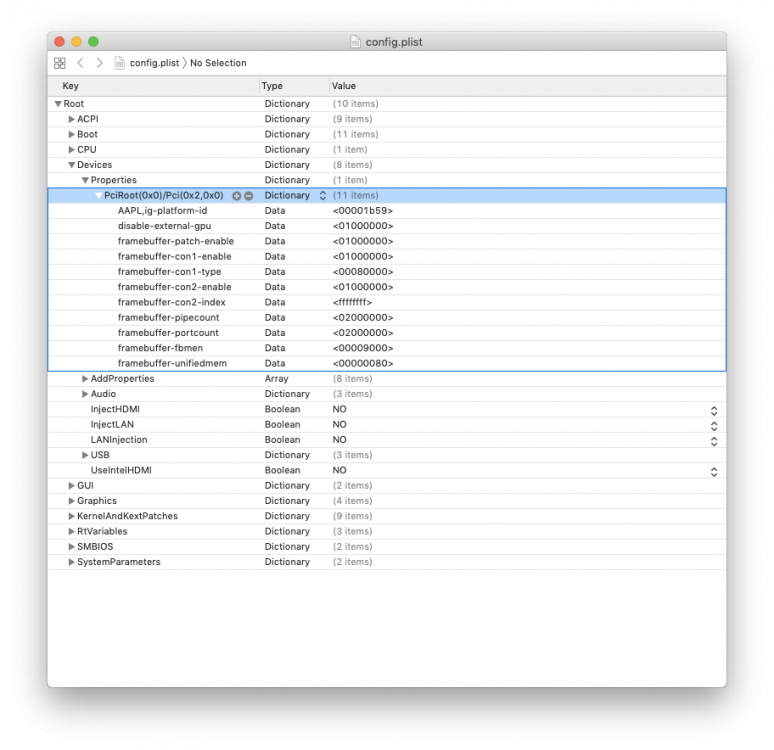The height and width of the screenshot is (750, 774).
Task: Open type selector for PciRoot Dictionary
Action: (323, 196)
